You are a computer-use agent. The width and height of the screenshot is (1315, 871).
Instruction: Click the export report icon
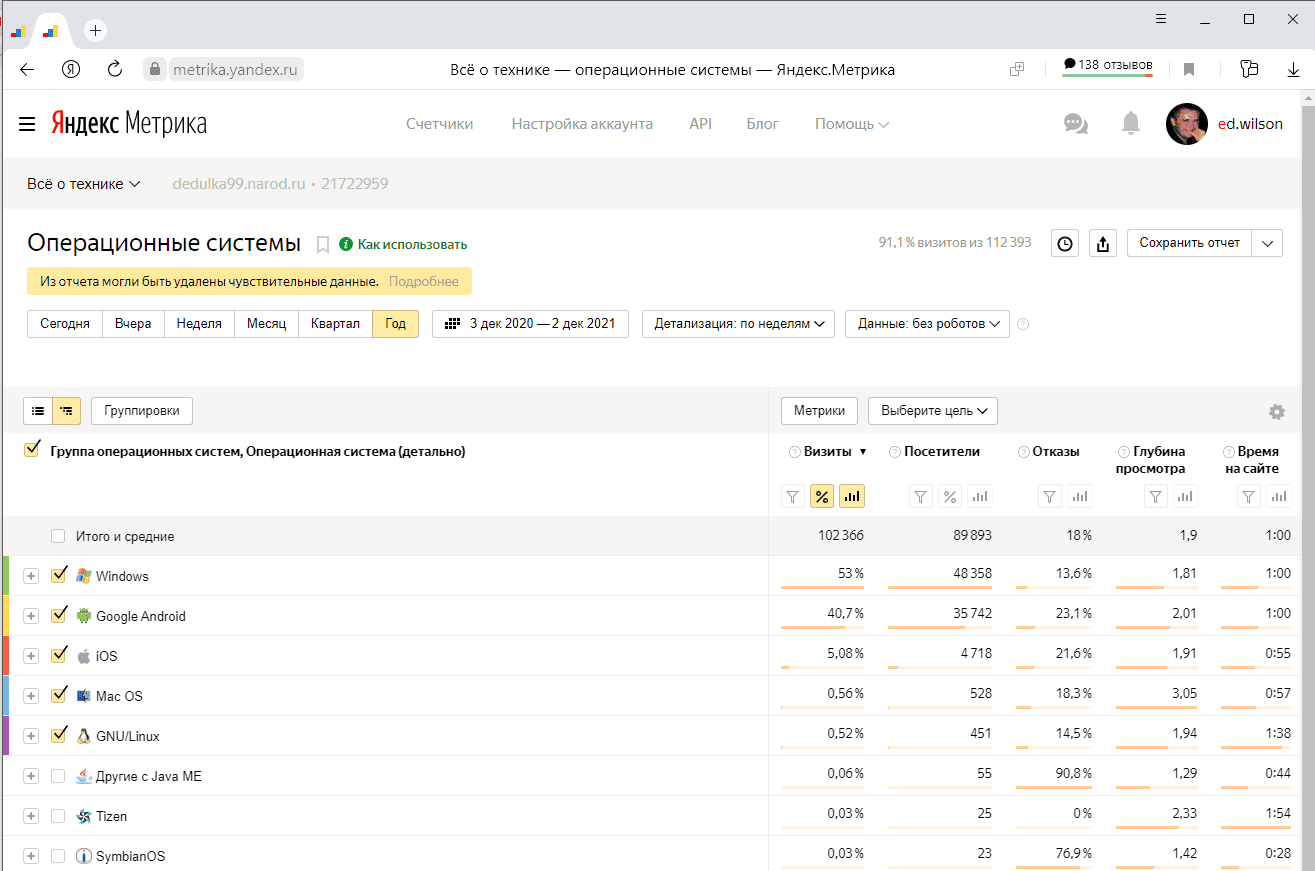click(x=1103, y=243)
